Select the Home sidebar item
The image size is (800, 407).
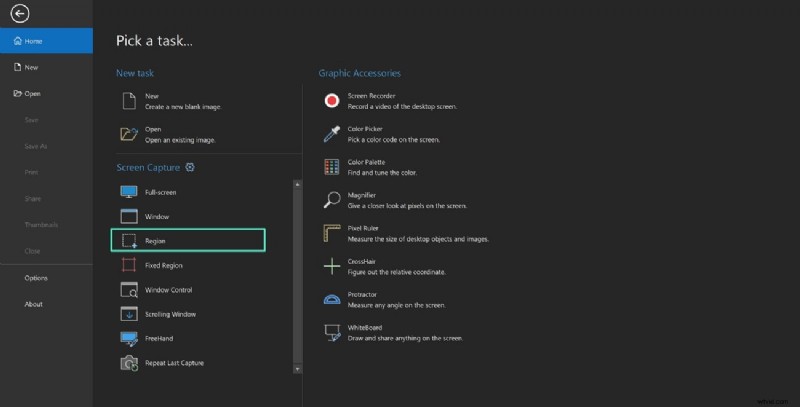(x=46, y=41)
